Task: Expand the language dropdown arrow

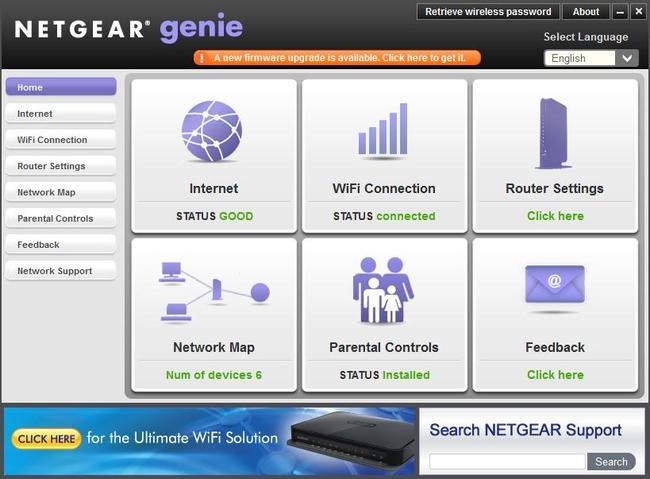Action: [x=627, y=58]
